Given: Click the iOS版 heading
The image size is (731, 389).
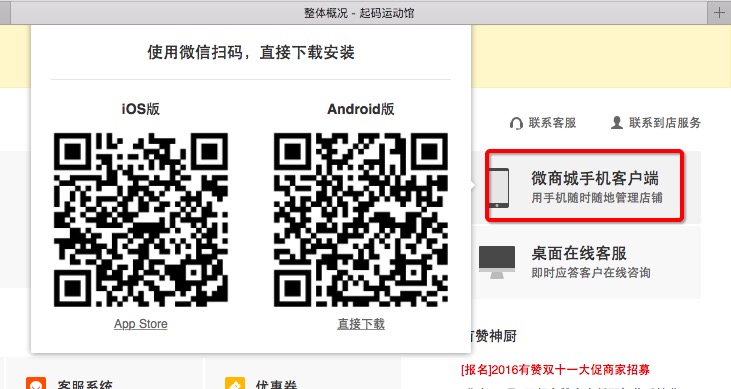Looking at the screenshot, I should 141,109.
